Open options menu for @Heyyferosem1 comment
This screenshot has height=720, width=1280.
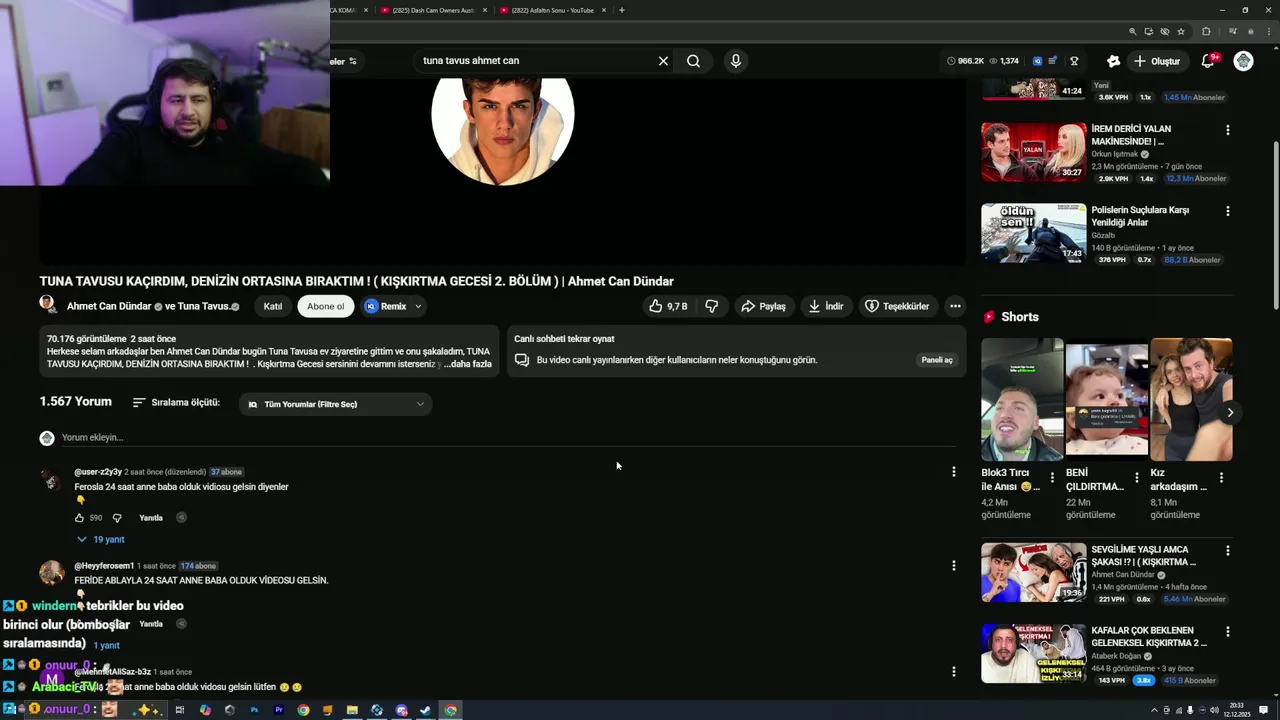click(x=954, y=565)
